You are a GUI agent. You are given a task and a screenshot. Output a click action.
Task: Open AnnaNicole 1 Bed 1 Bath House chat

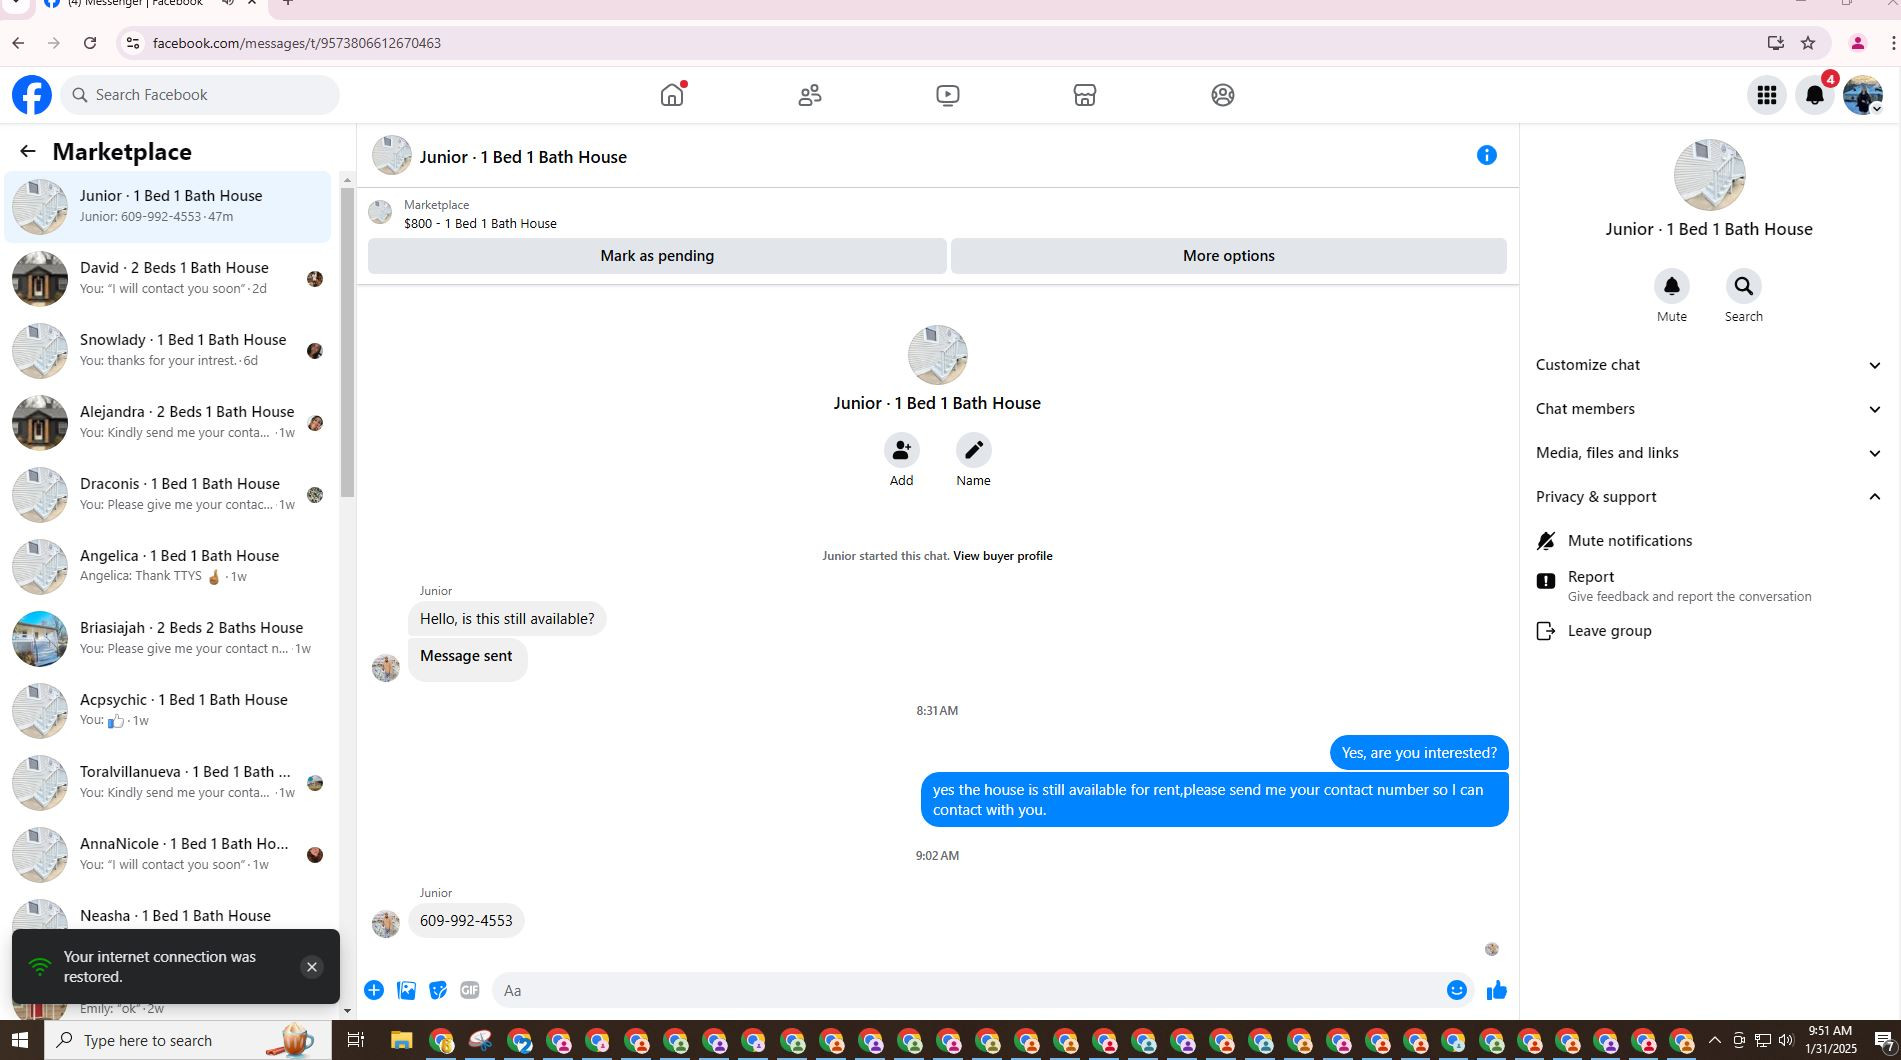[x=168, y=854]
